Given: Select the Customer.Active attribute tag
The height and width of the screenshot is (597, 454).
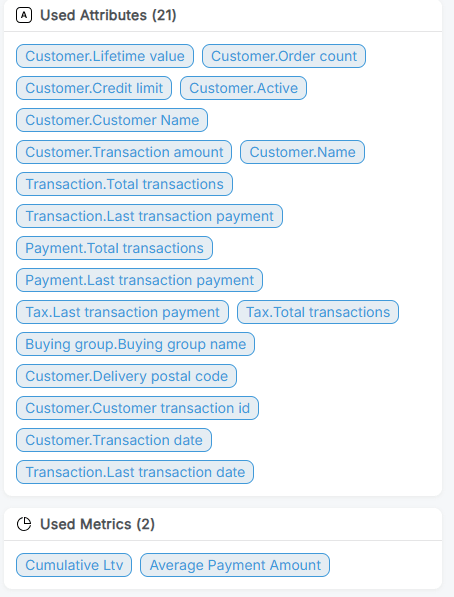Looking at the screenshot, I should (243, 88).
